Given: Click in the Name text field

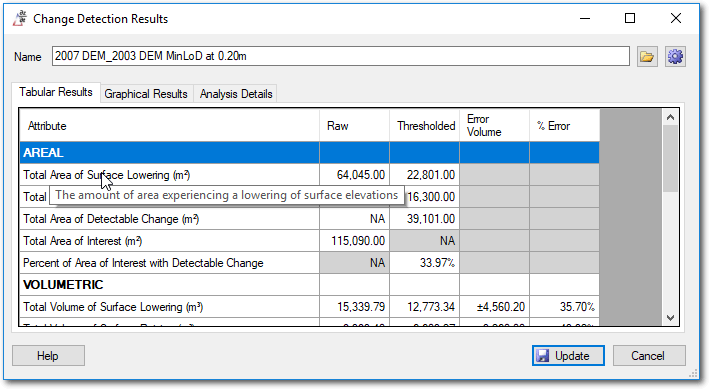Looking at the screenshot, I should click(x=341, y=56).
